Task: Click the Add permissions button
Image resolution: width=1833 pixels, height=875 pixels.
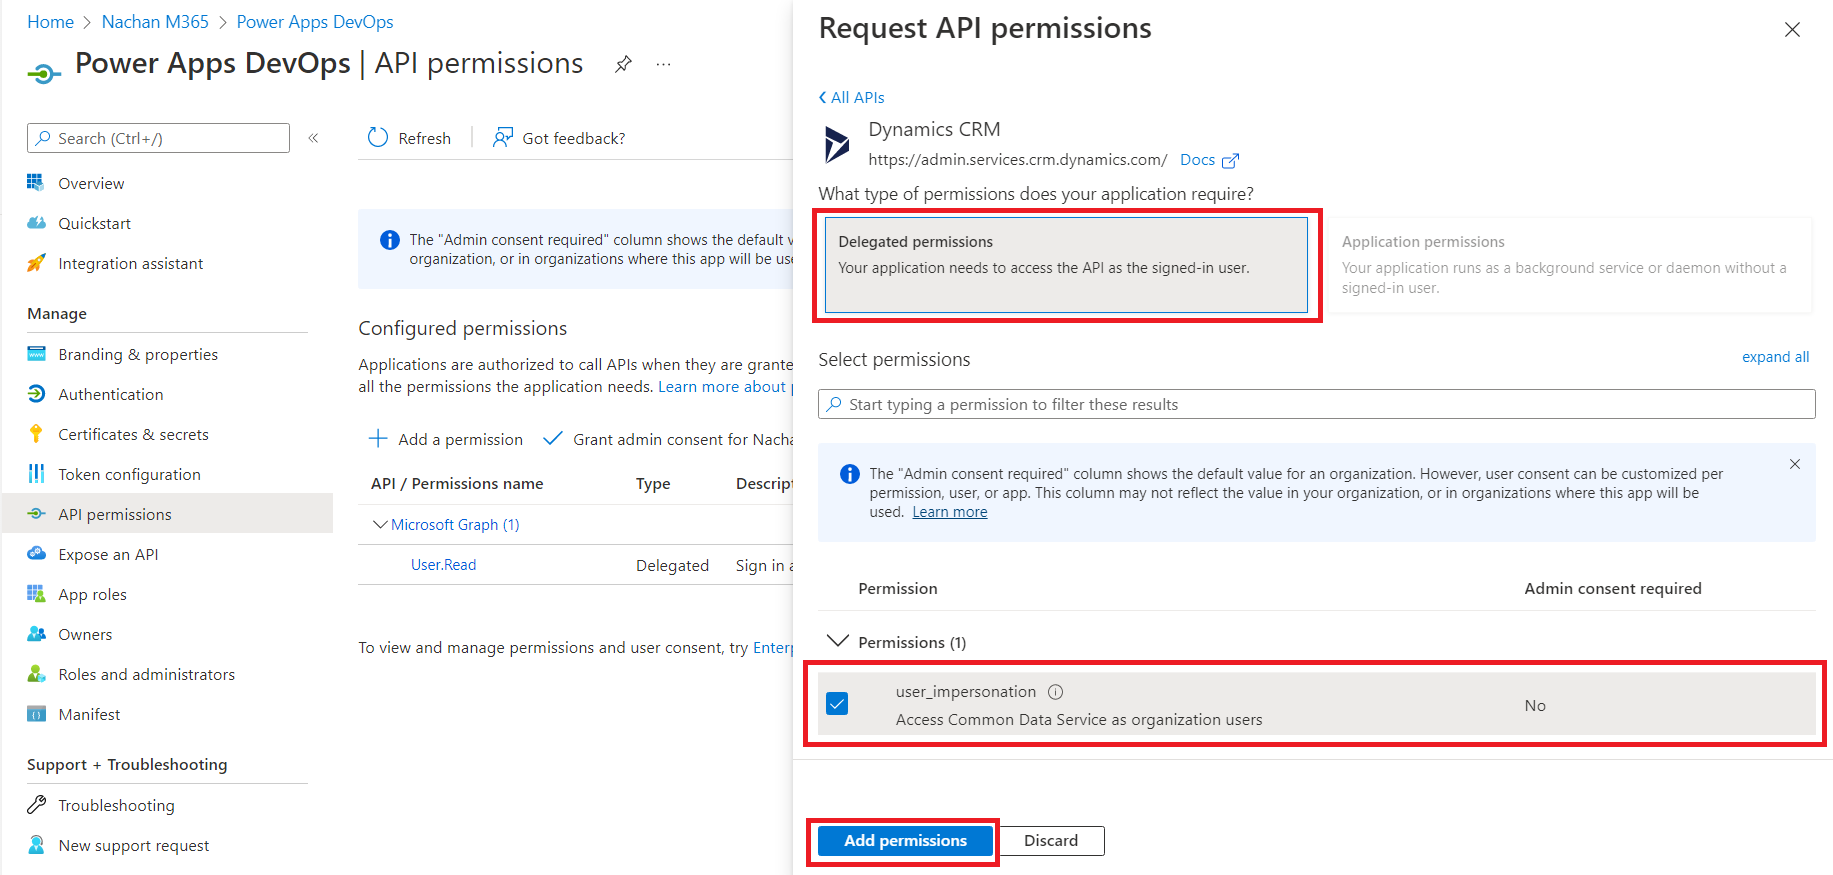Action: tap(905, 841)
